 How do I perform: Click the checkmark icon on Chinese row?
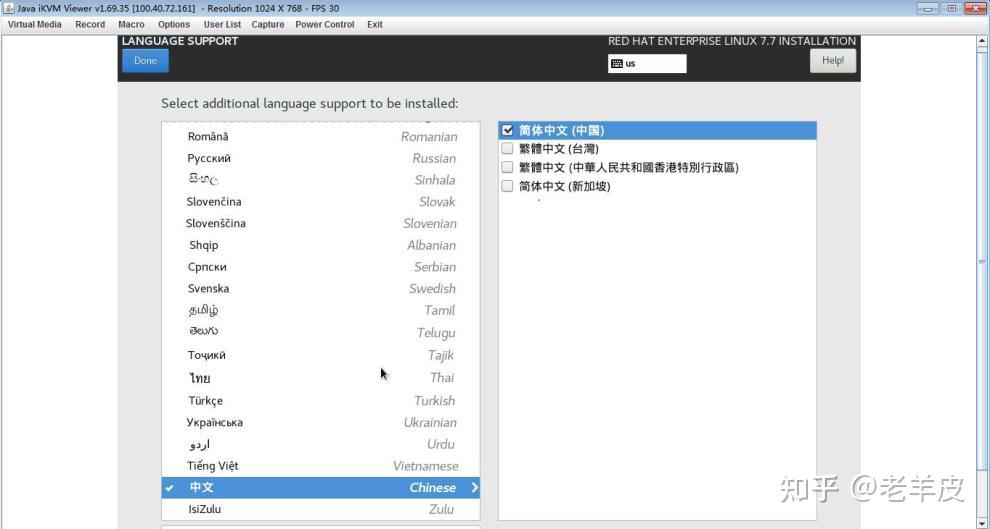point(169,488)
